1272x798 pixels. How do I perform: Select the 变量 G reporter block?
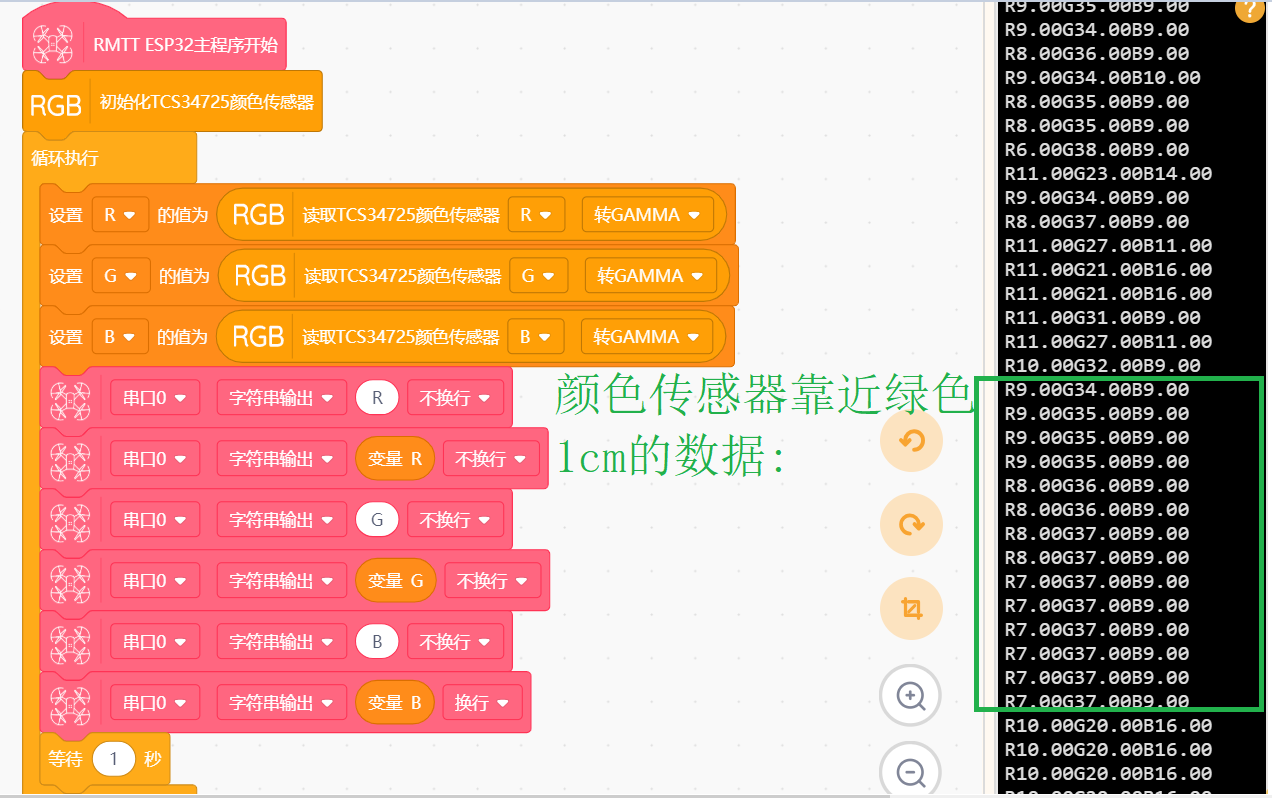[396, 581]
